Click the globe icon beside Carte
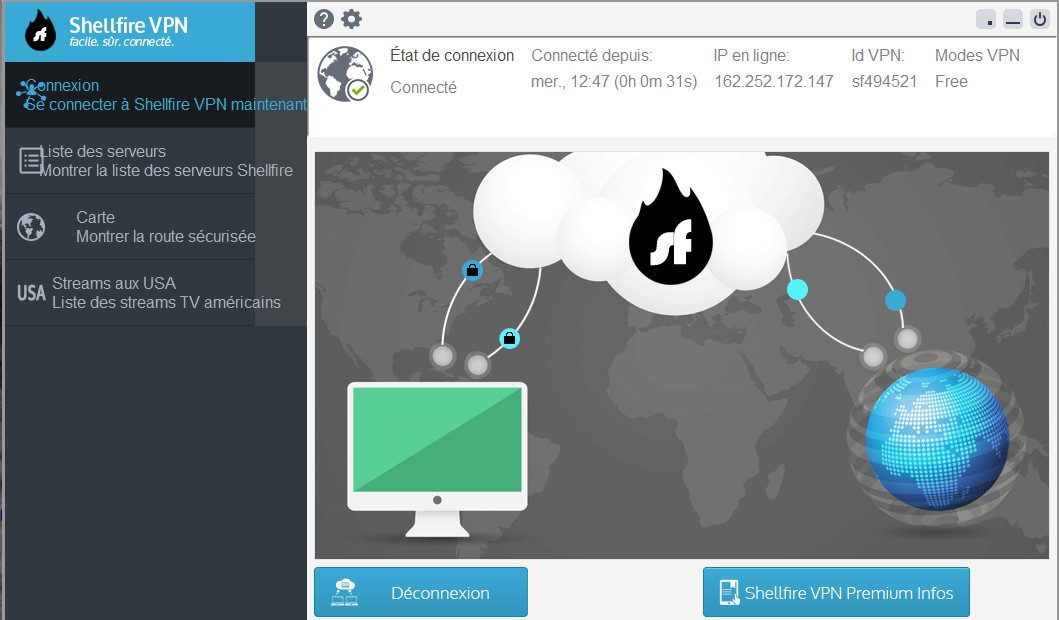The width and height of the screenshot is (1059, 620). [31, 227]
